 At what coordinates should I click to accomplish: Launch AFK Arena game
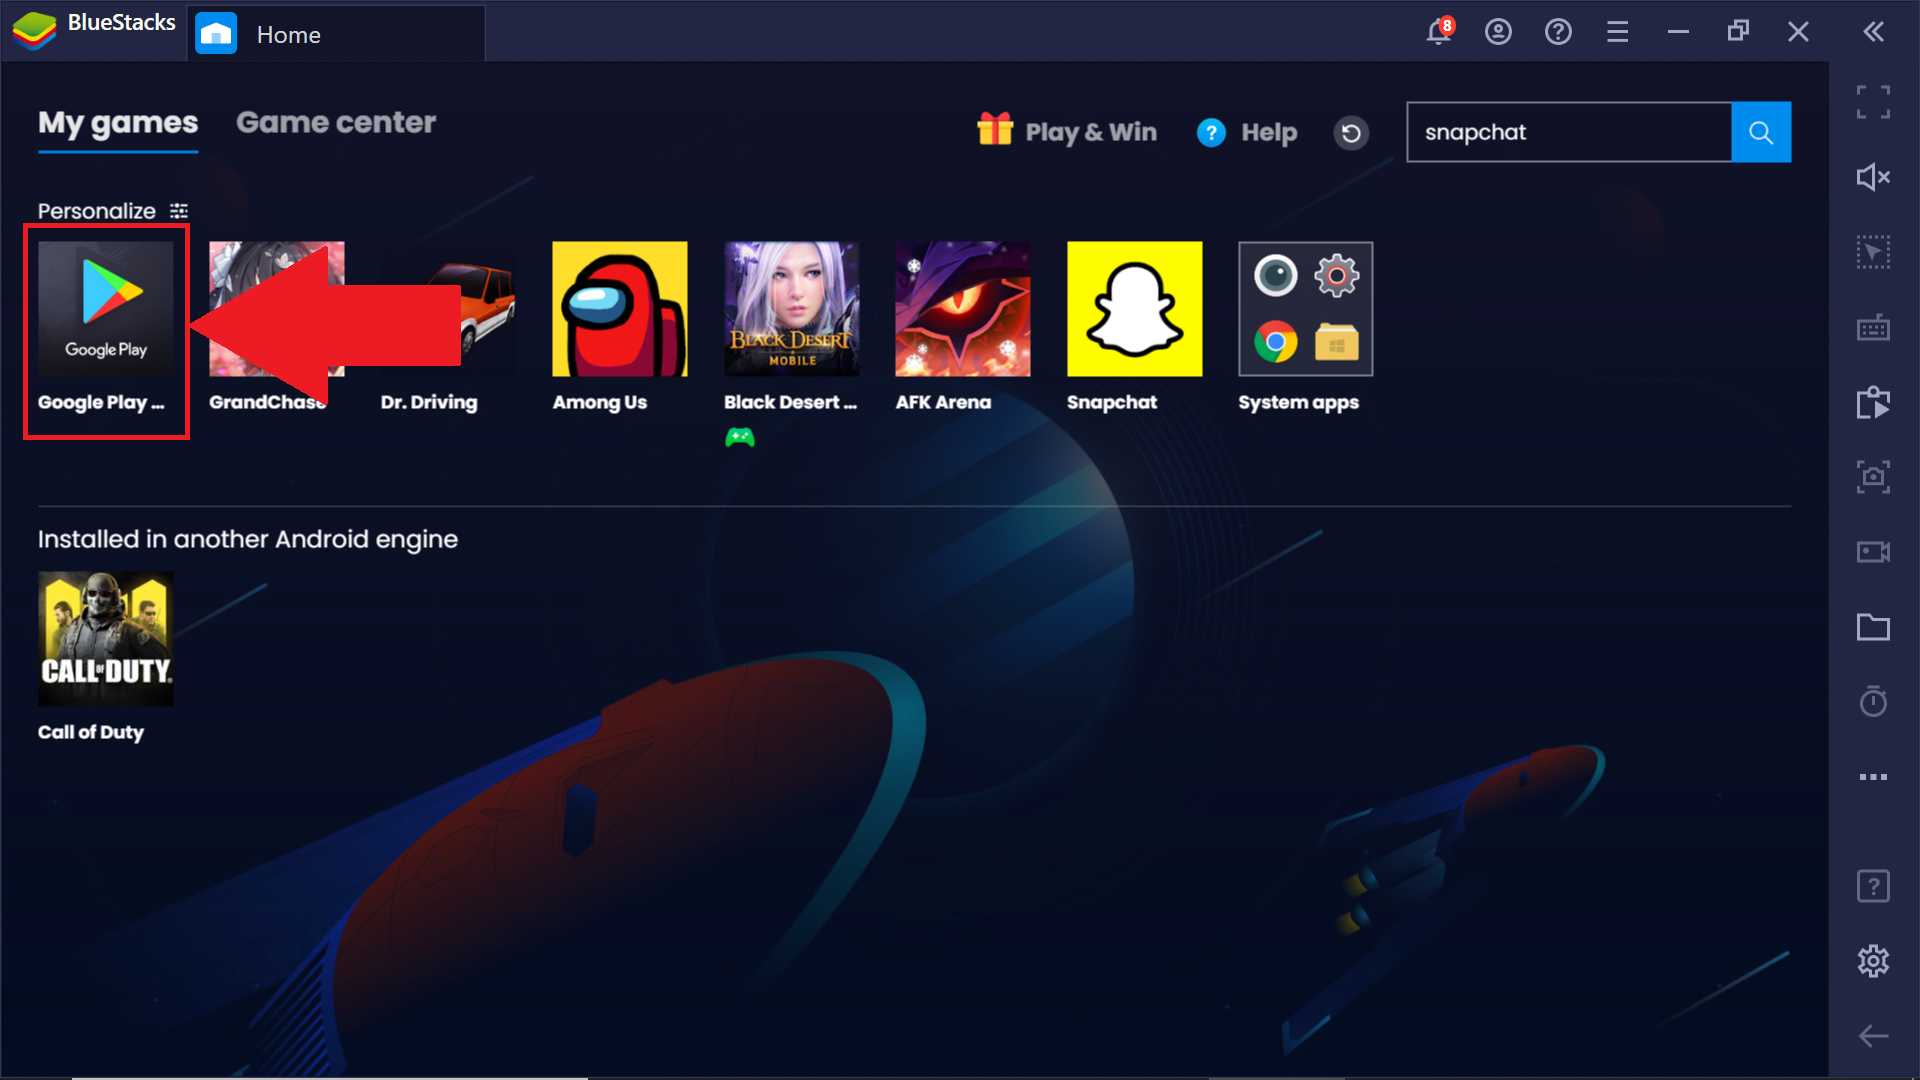tap(963, 309)
